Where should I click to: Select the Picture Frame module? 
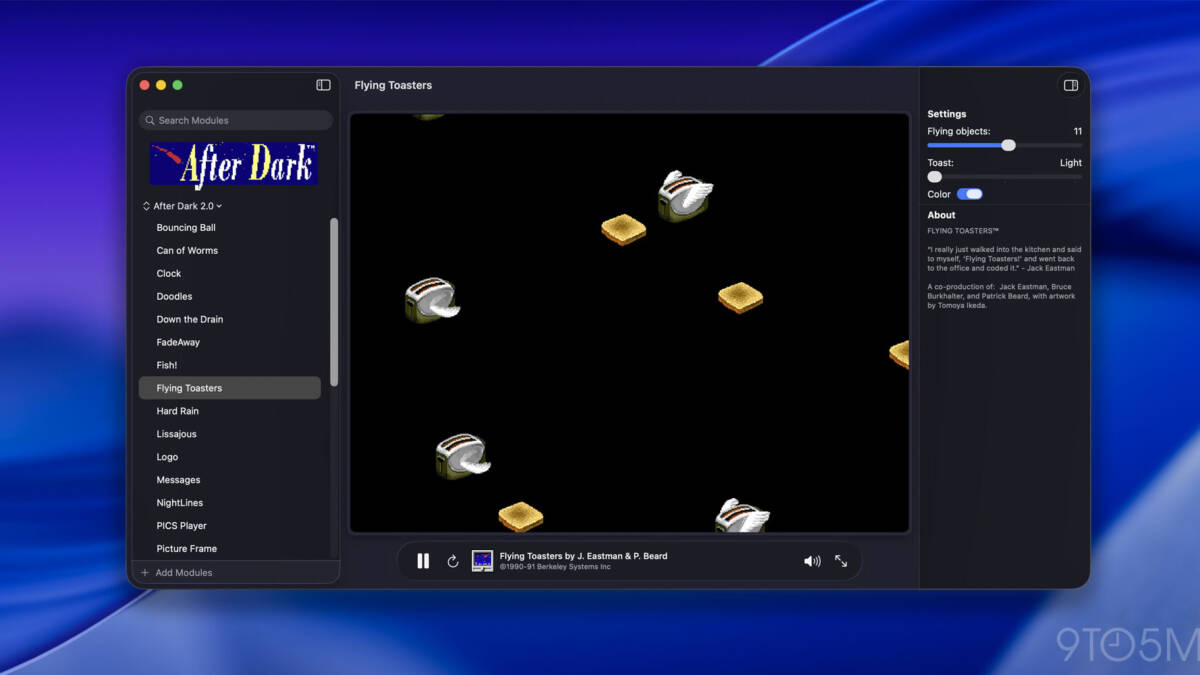[230, 549]
